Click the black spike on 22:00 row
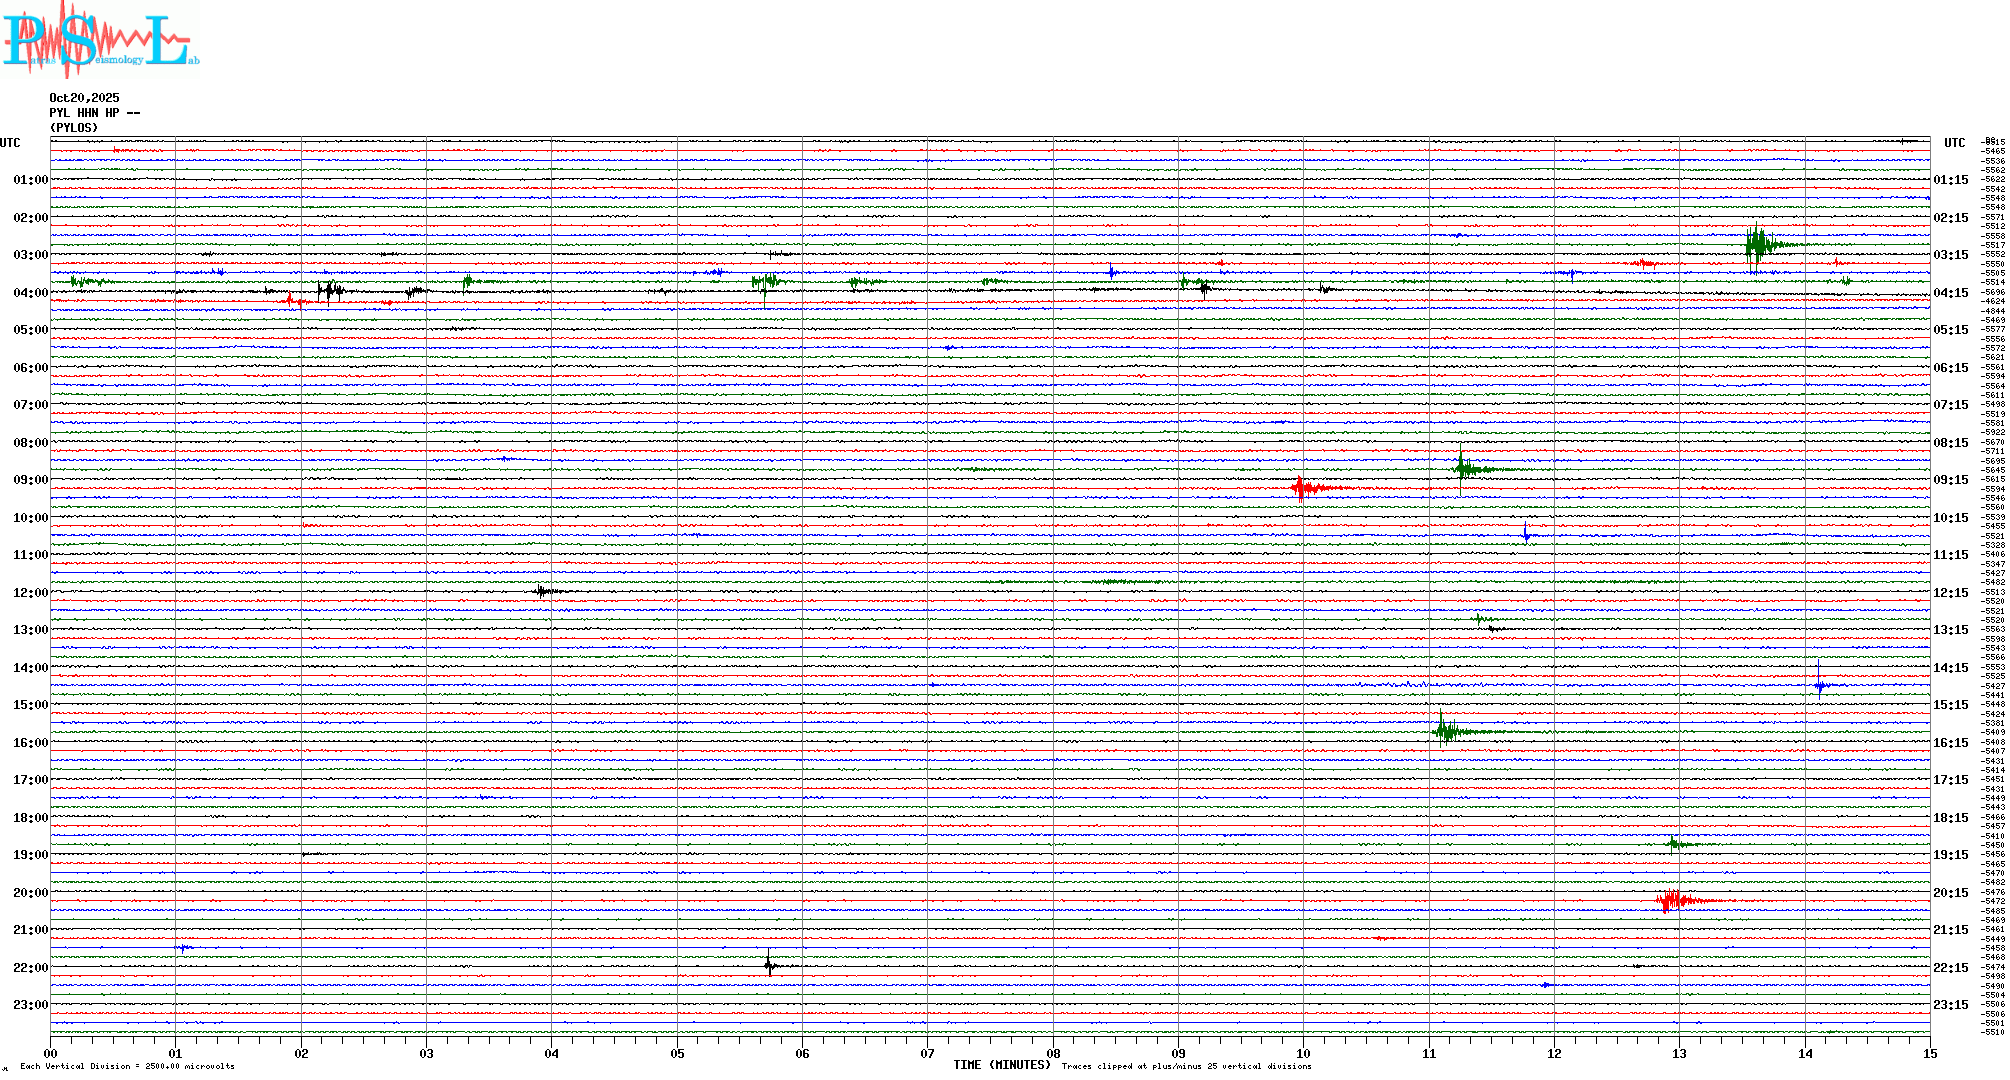The width and height of the screenshot is (2010, 1080). pos(768,966)
